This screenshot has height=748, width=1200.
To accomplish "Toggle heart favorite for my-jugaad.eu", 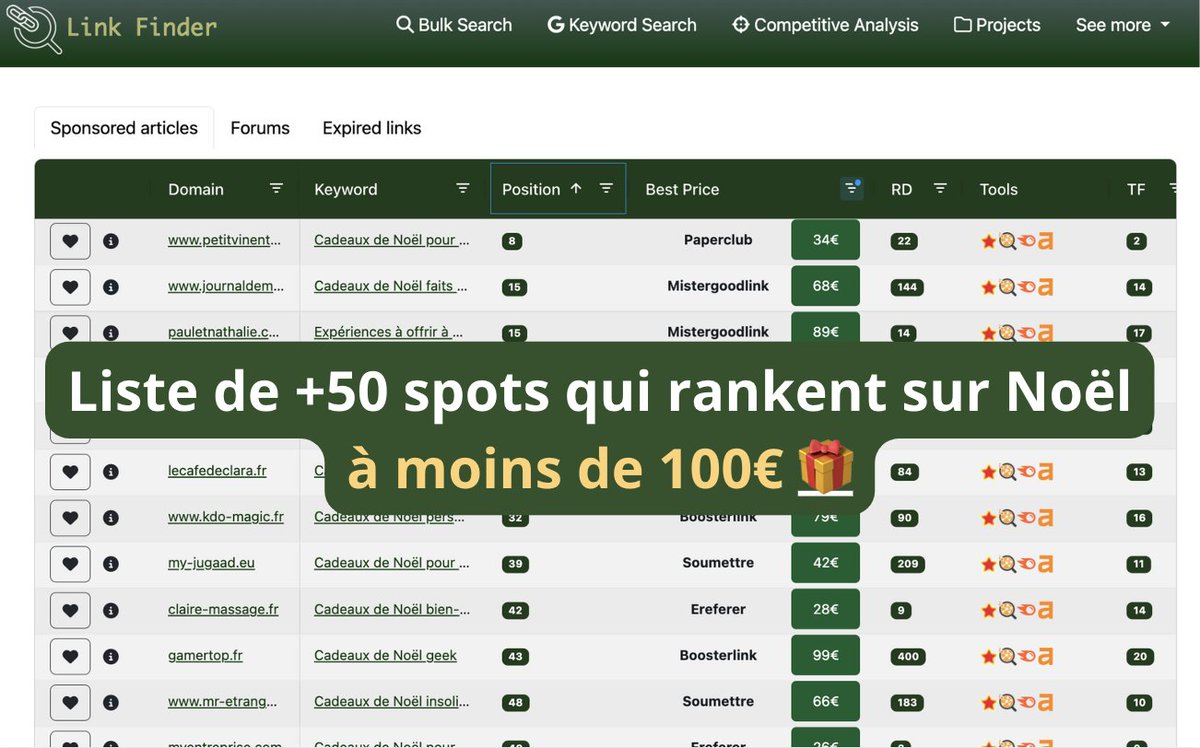I will (x=70, y=564).
